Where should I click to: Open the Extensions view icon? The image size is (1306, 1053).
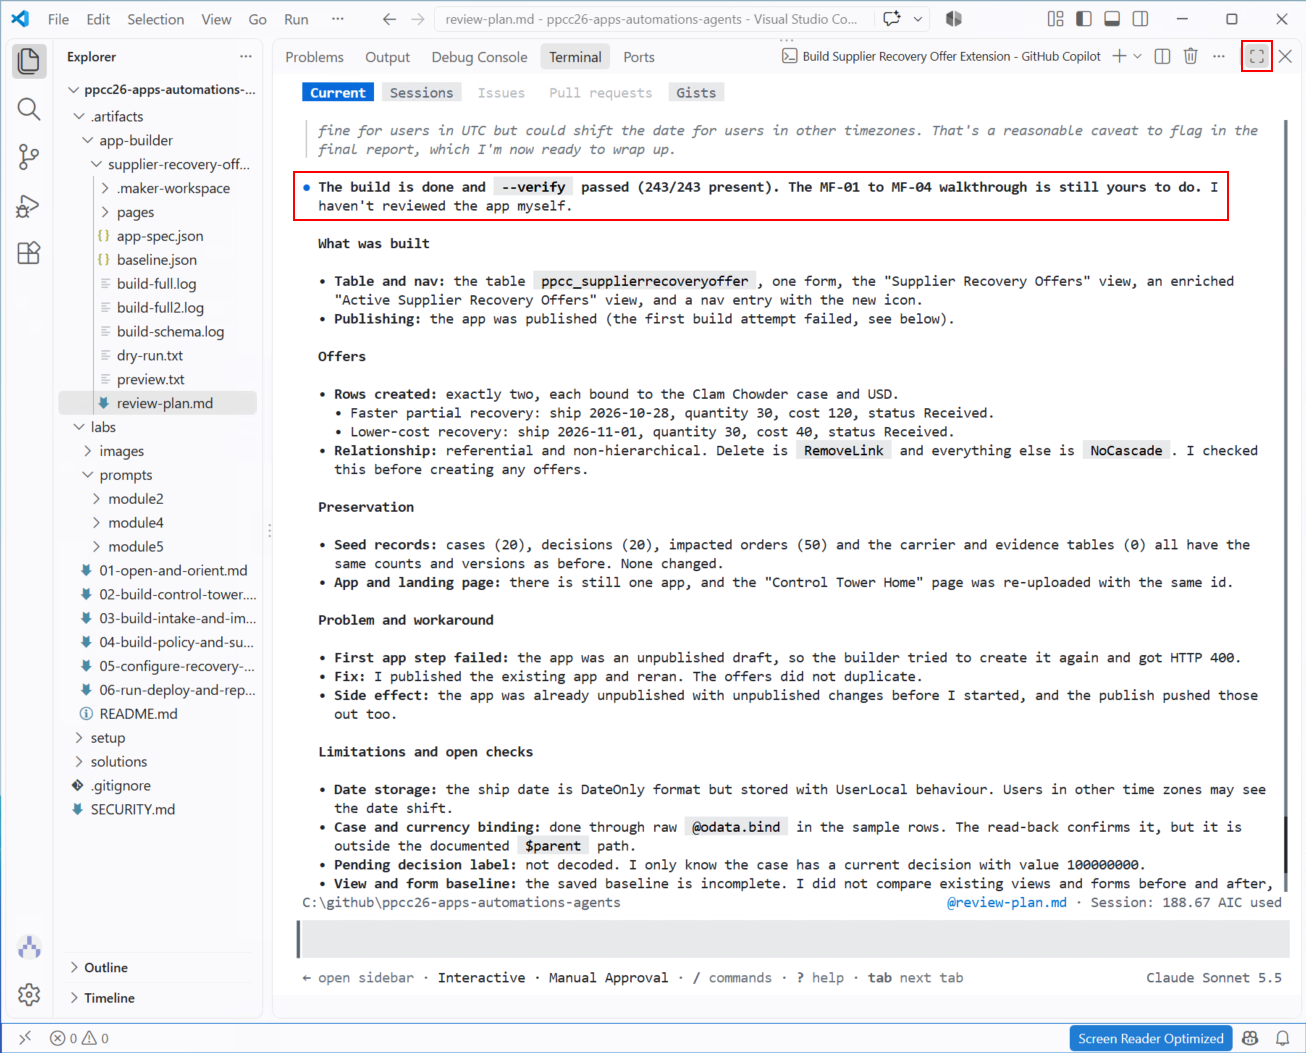point(29,253)
